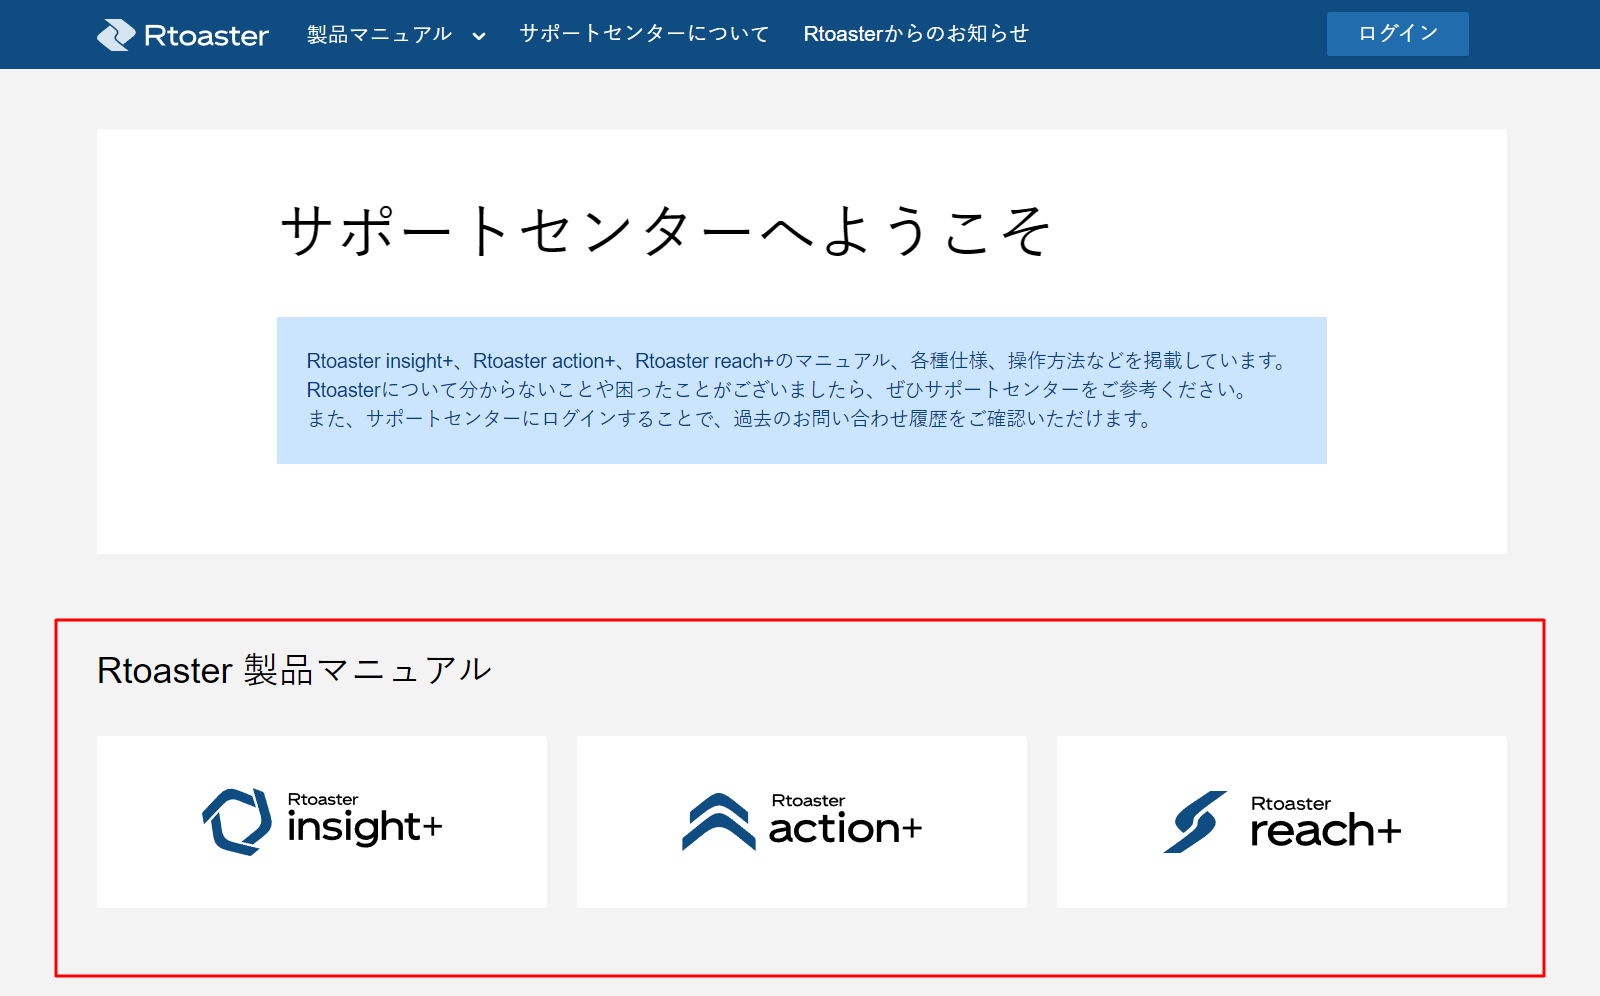Click the action+ double-chevron logo icon

719,822
